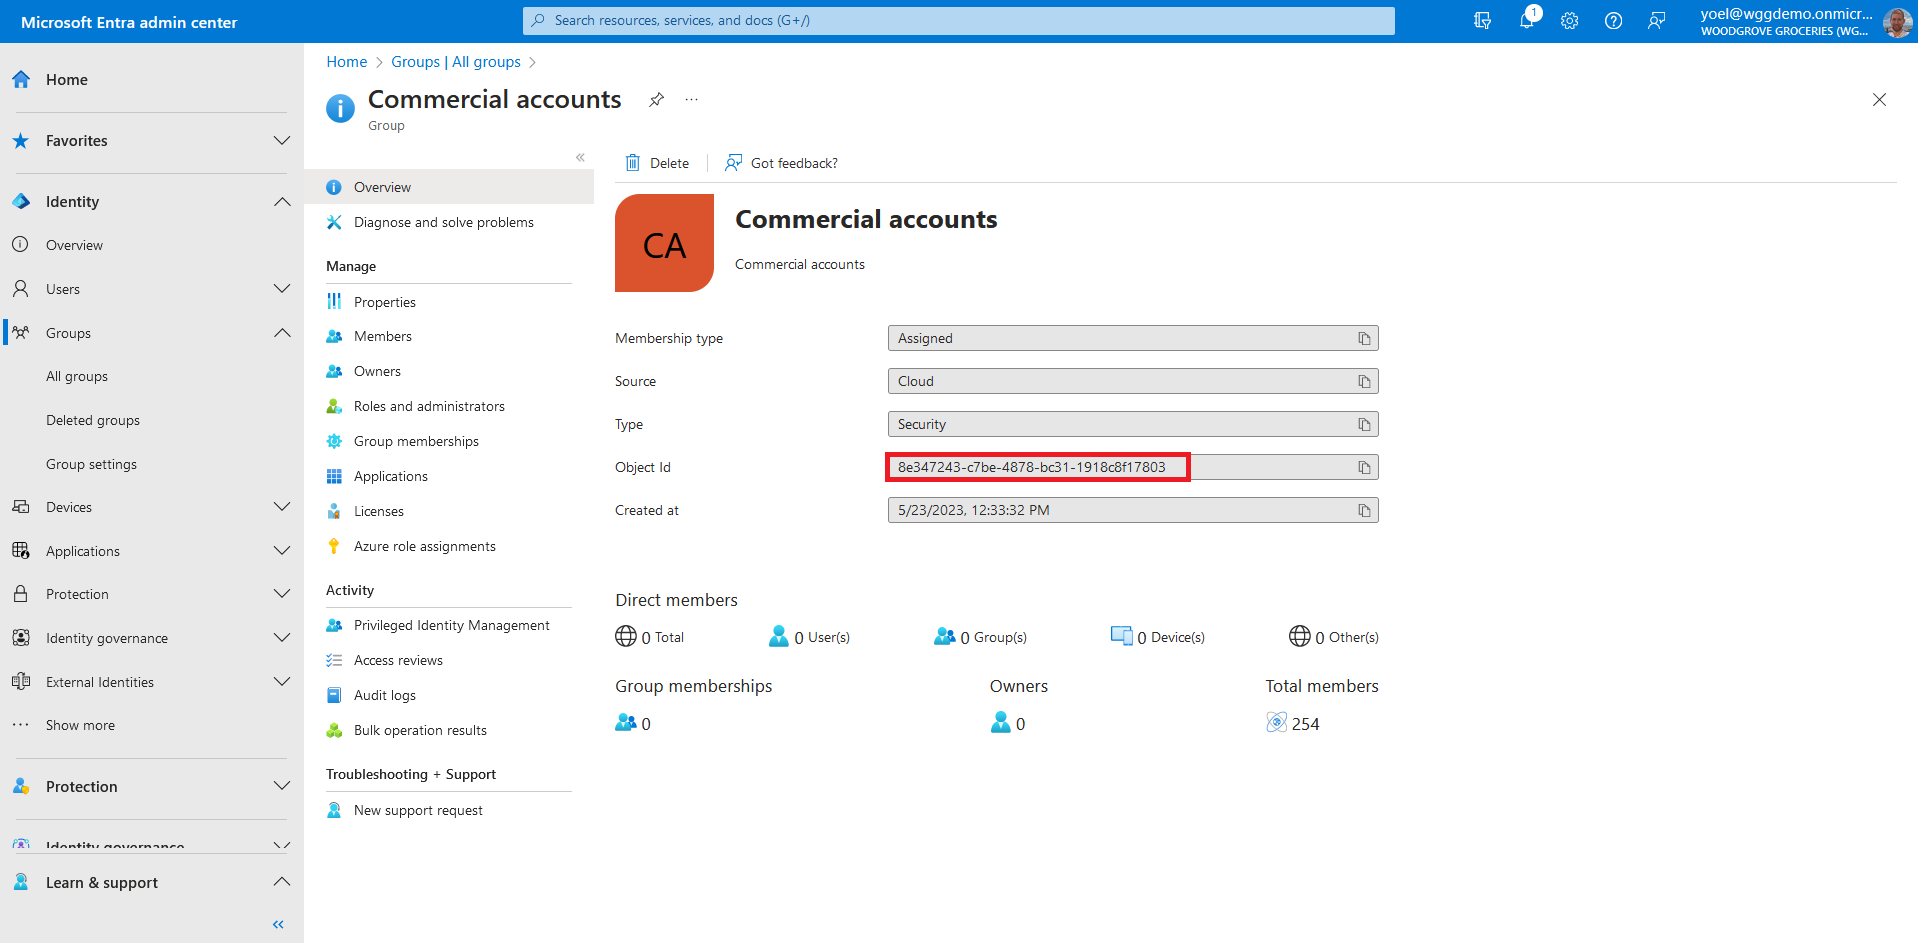Click the help question mark icon
This screenshot has height=943, width=1918.
point(1613,21)
